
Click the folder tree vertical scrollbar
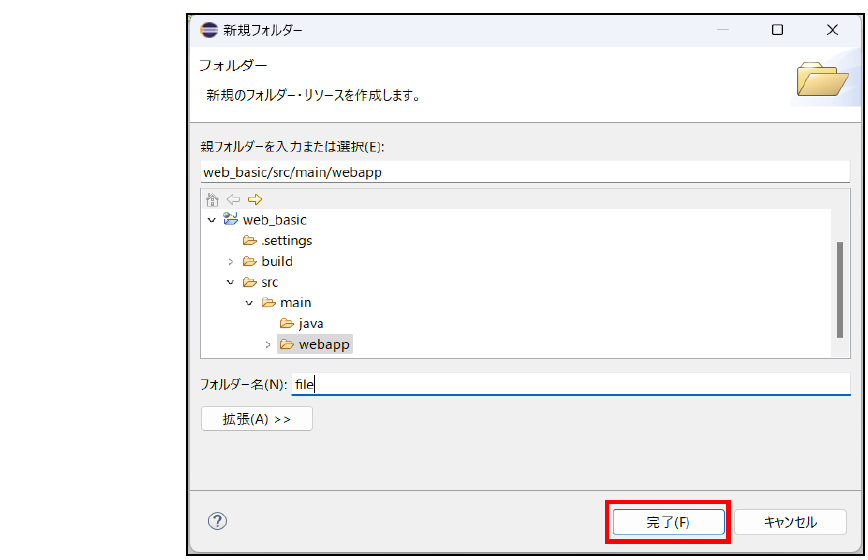click(840, 290)
